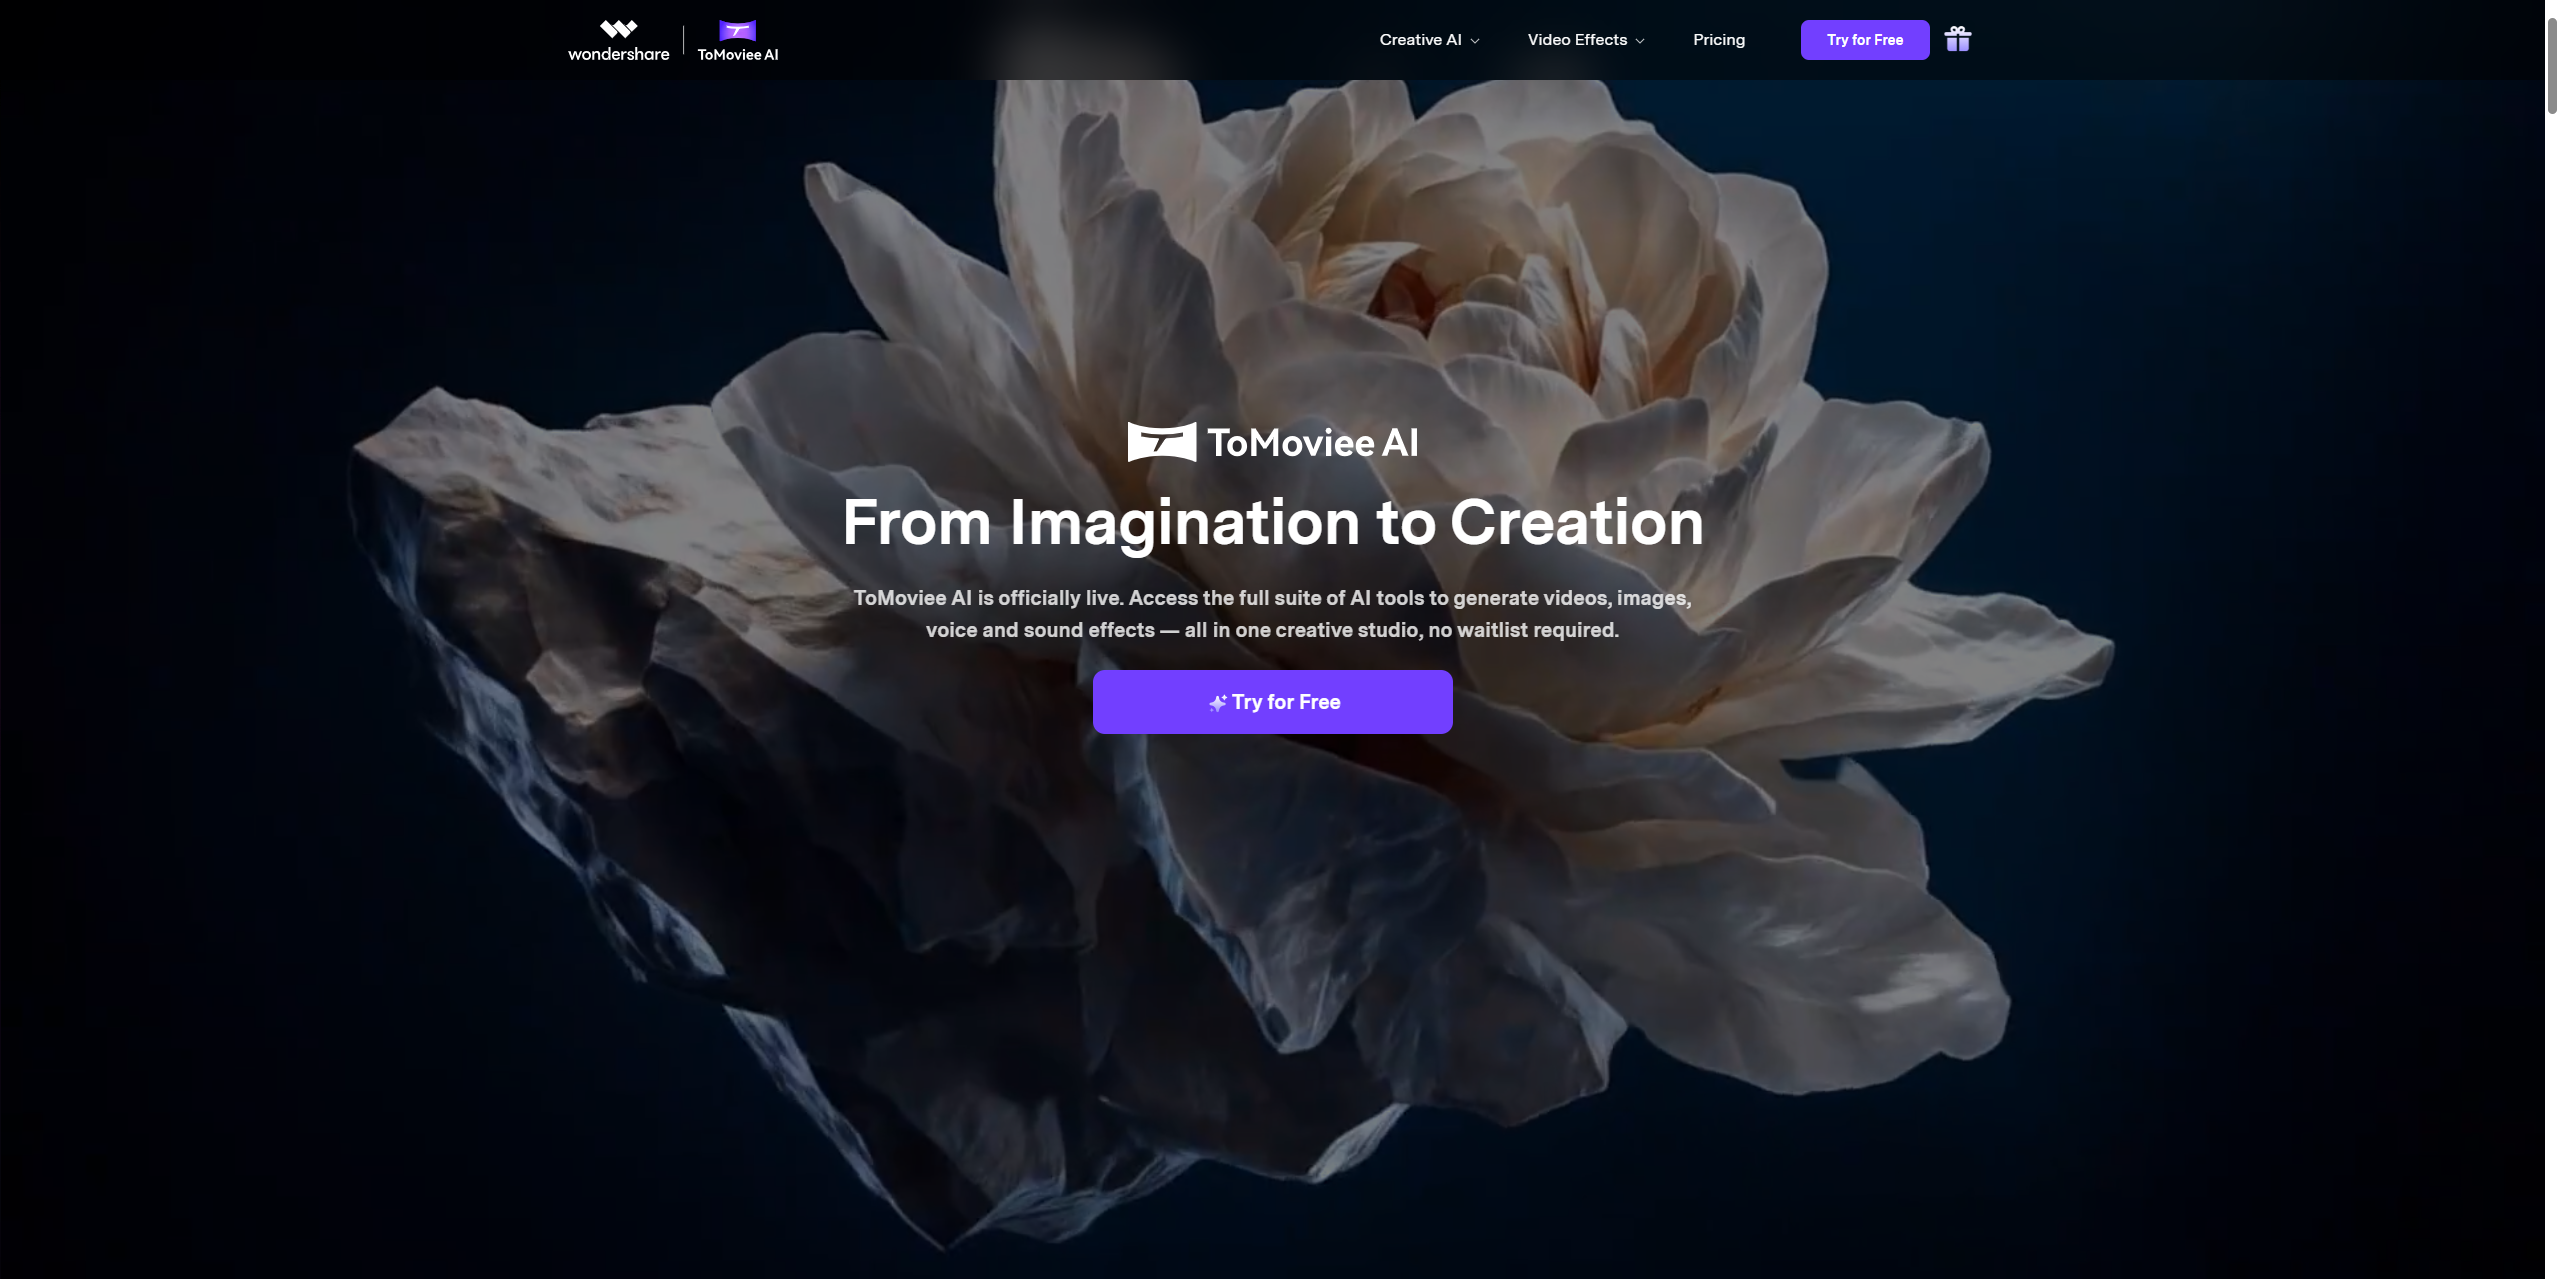2560x1279 pixels.
Task: Open the Video Effects dropdown
Action: click(x=1577, y=40)
